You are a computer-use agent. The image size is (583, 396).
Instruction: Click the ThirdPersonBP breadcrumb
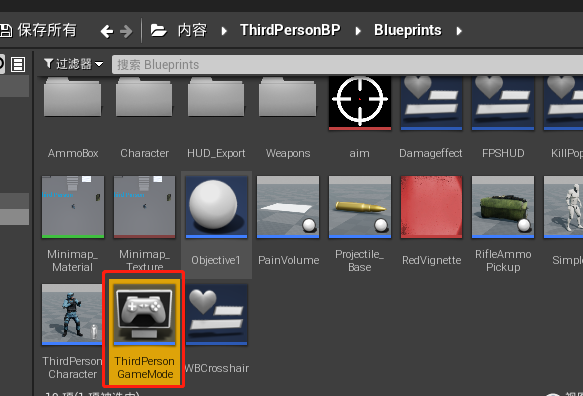point(290,30)
